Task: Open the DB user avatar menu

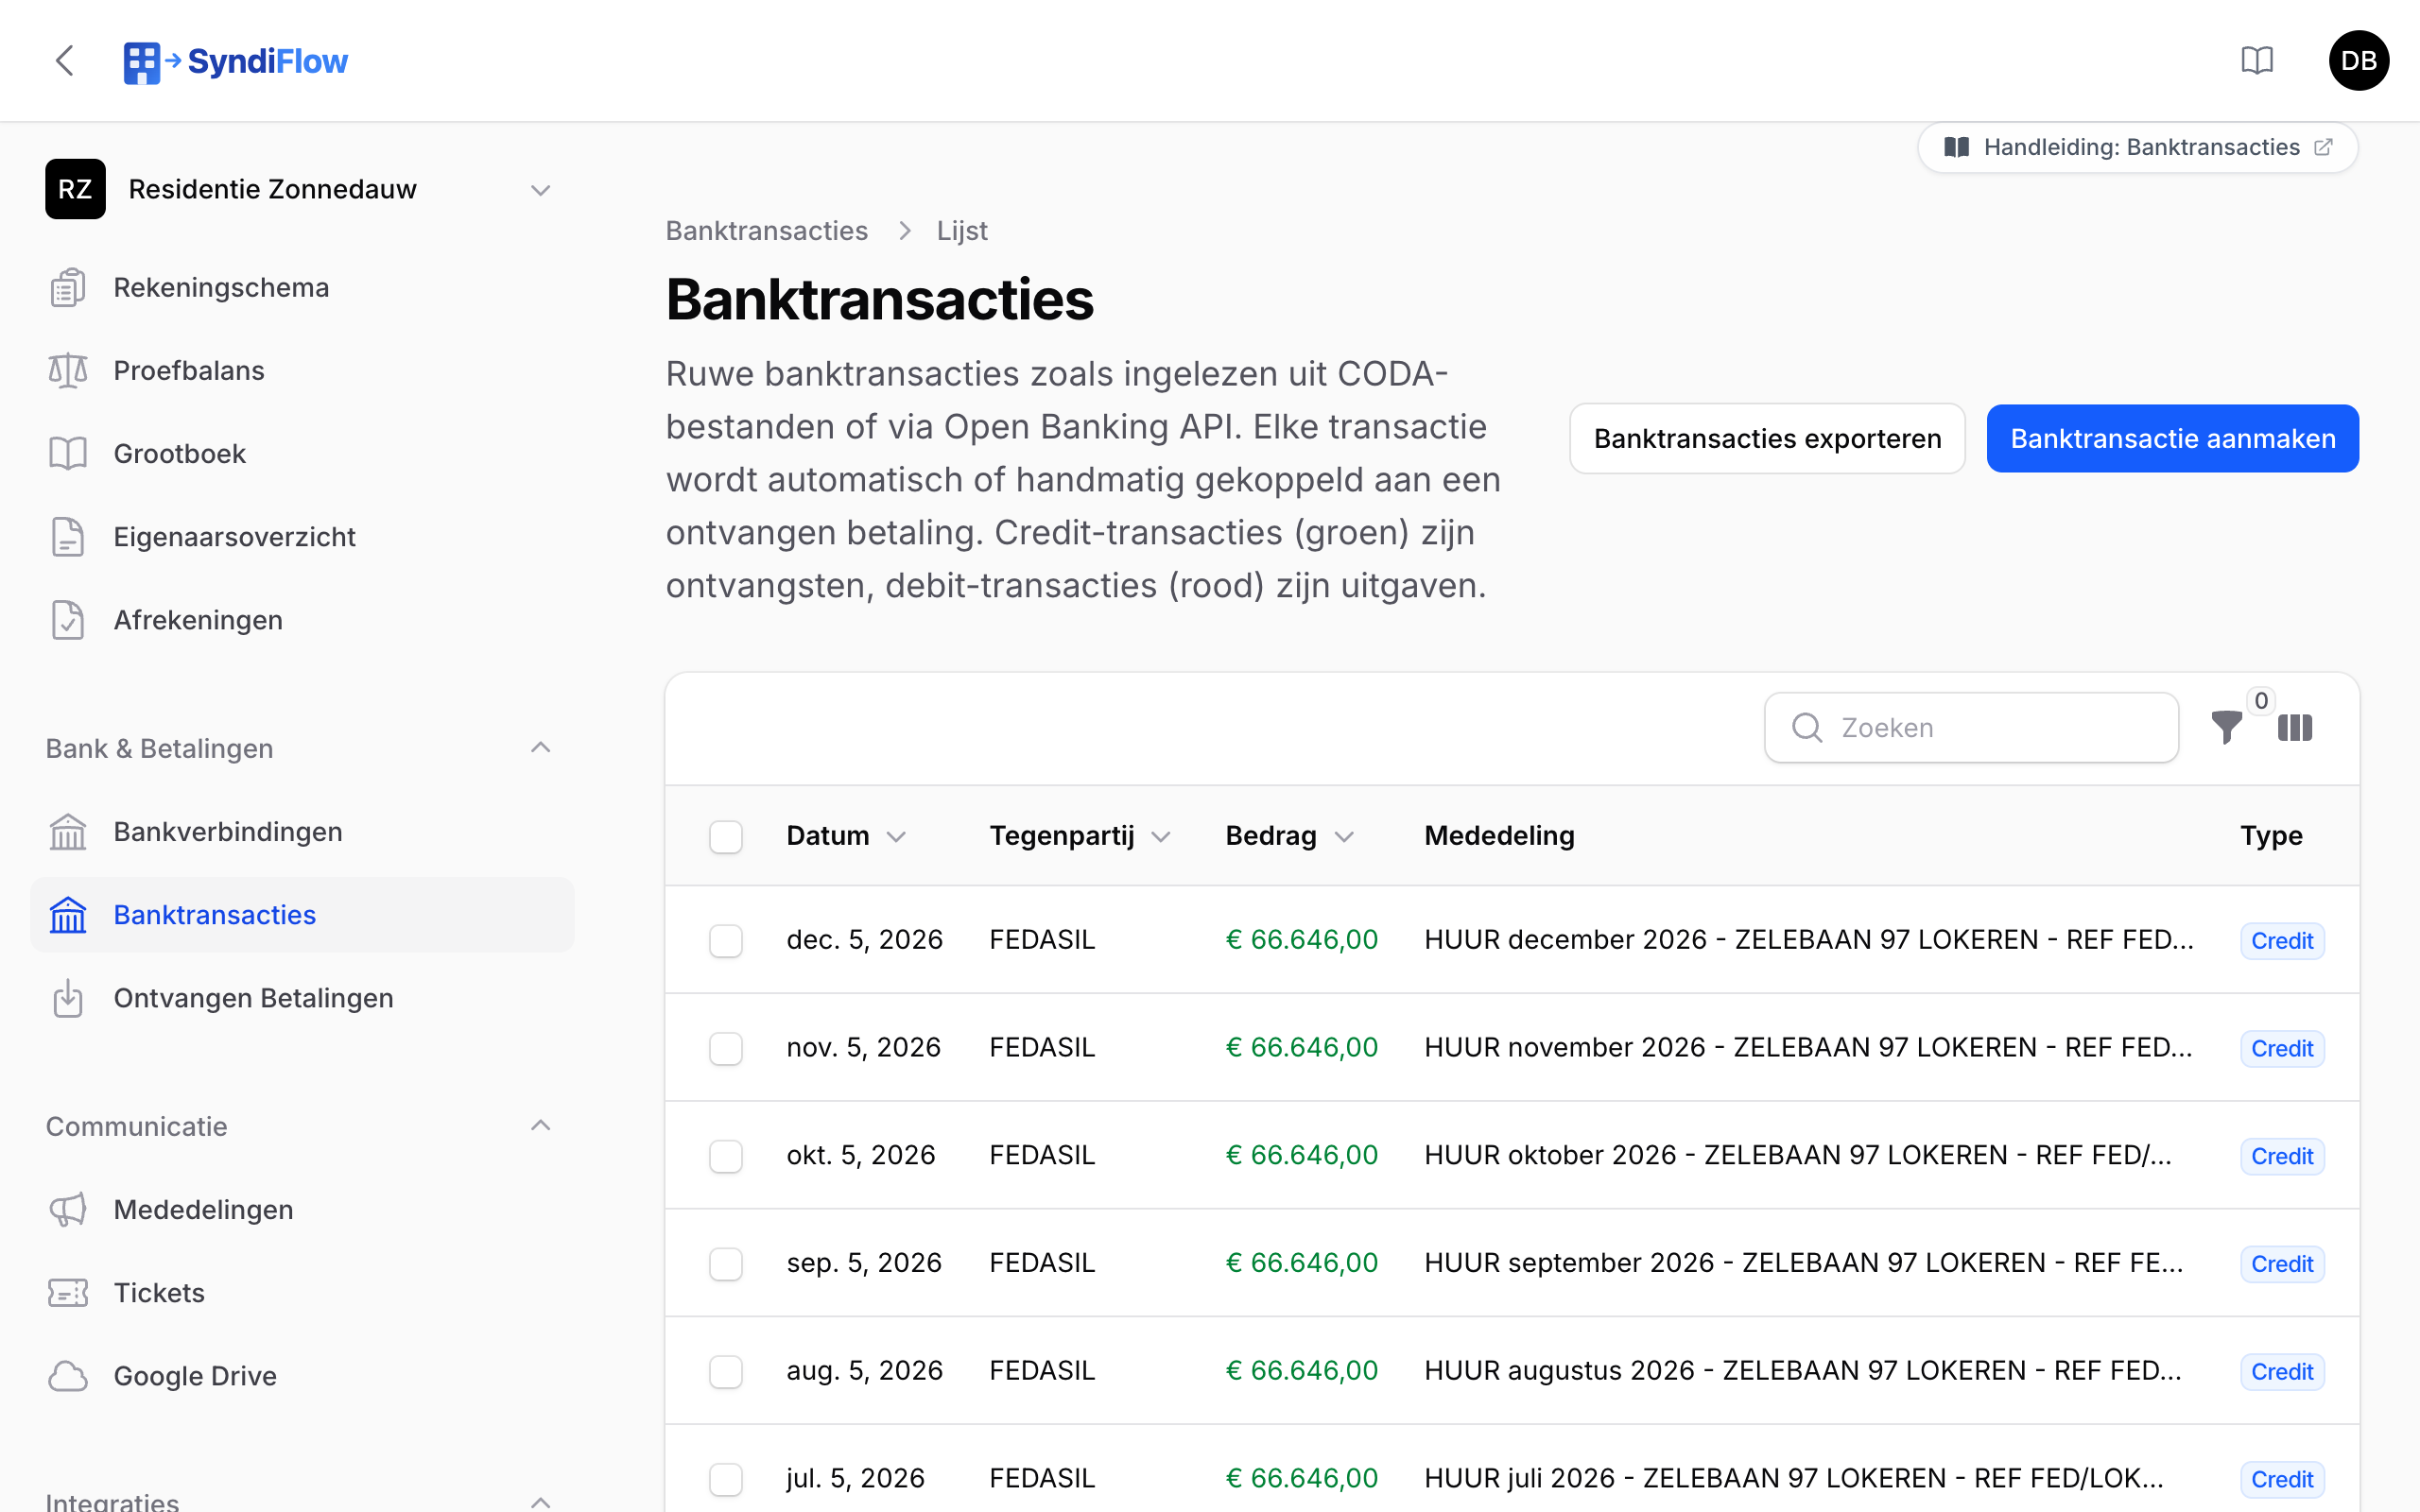Action: pos(2358,61)
